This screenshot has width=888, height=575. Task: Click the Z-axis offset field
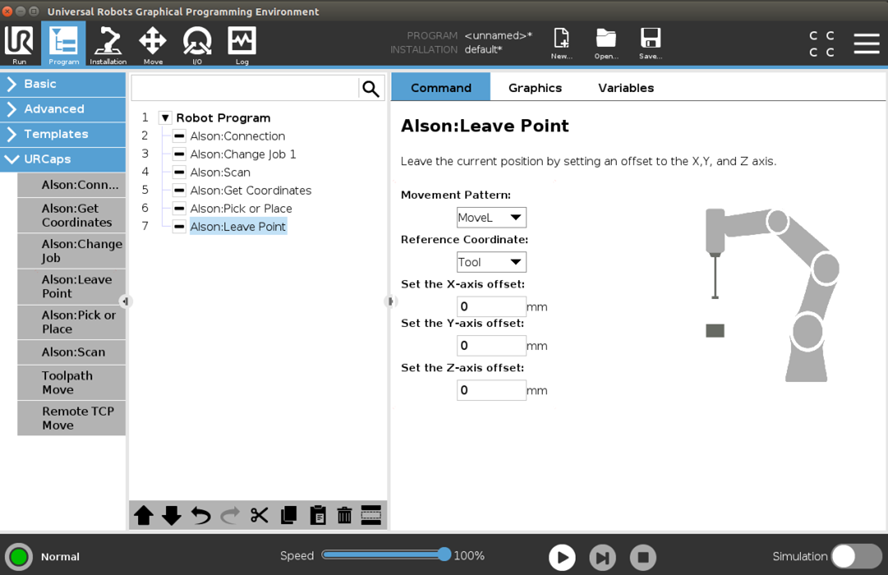492,390
